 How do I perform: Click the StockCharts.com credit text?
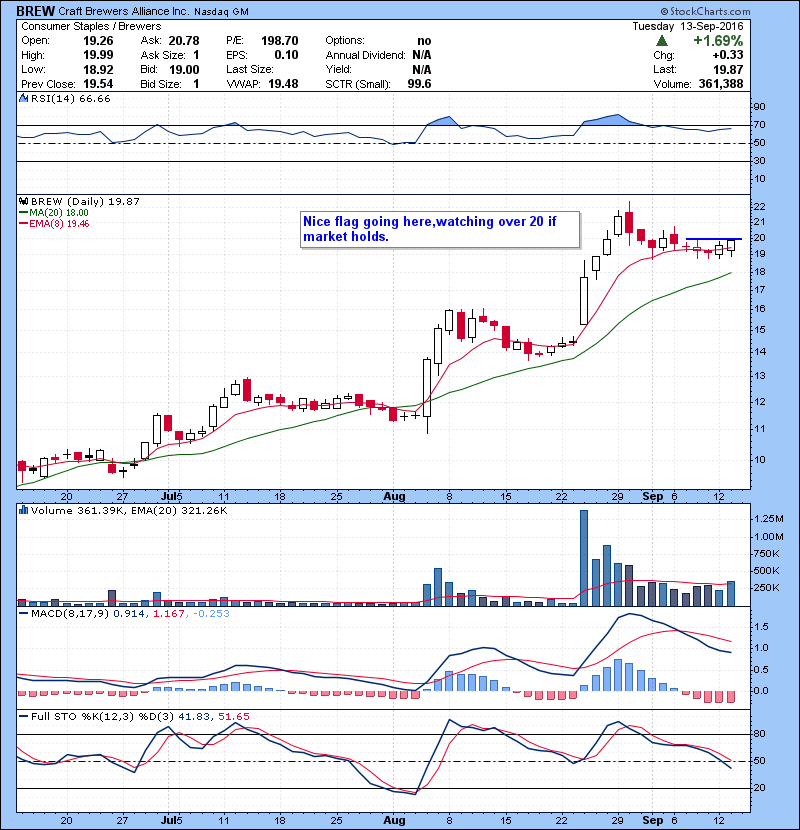706,11
